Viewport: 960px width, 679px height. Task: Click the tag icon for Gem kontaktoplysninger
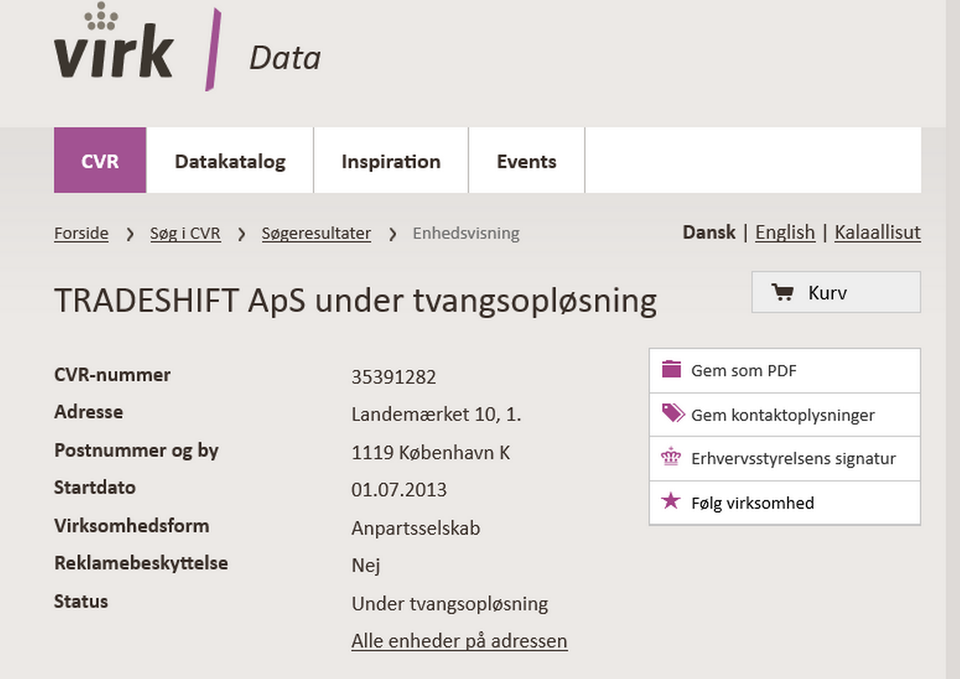coord(673,414)
